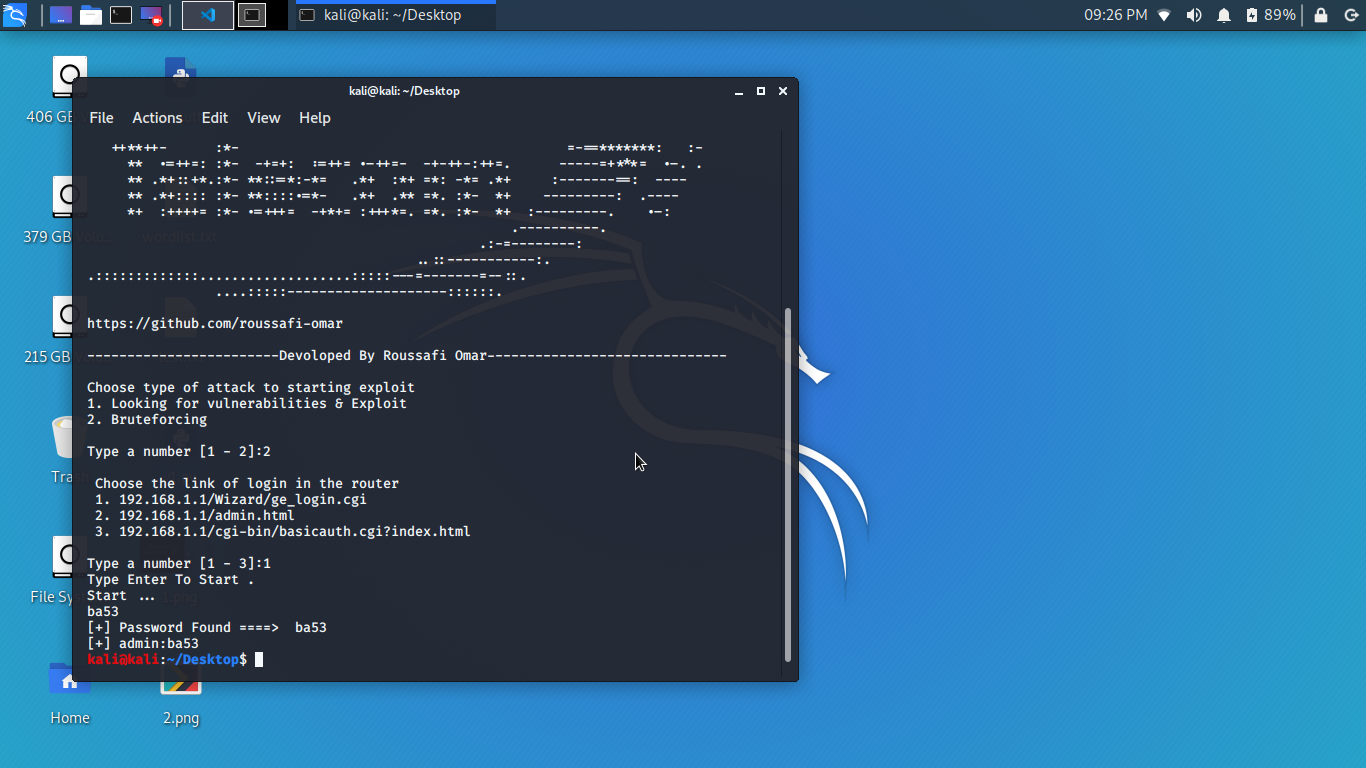Show notifications via the bell icon

tap(1224, 15)
